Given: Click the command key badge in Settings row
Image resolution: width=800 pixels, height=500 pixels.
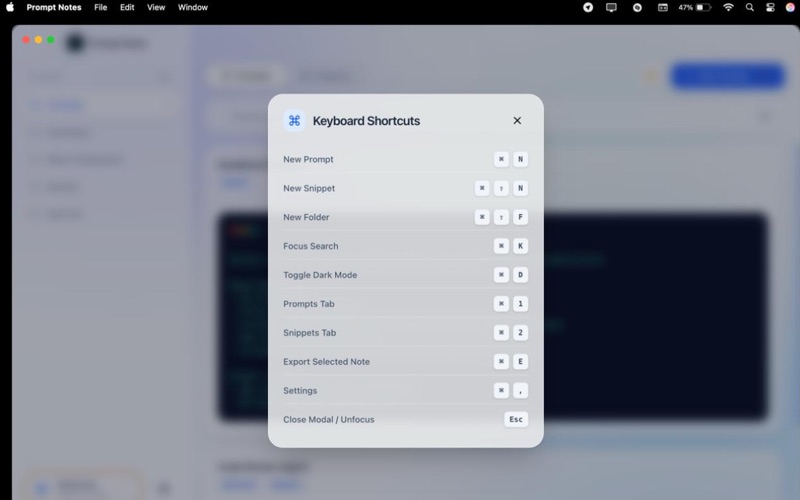Looking at the screenshot, I should [501, 390].
